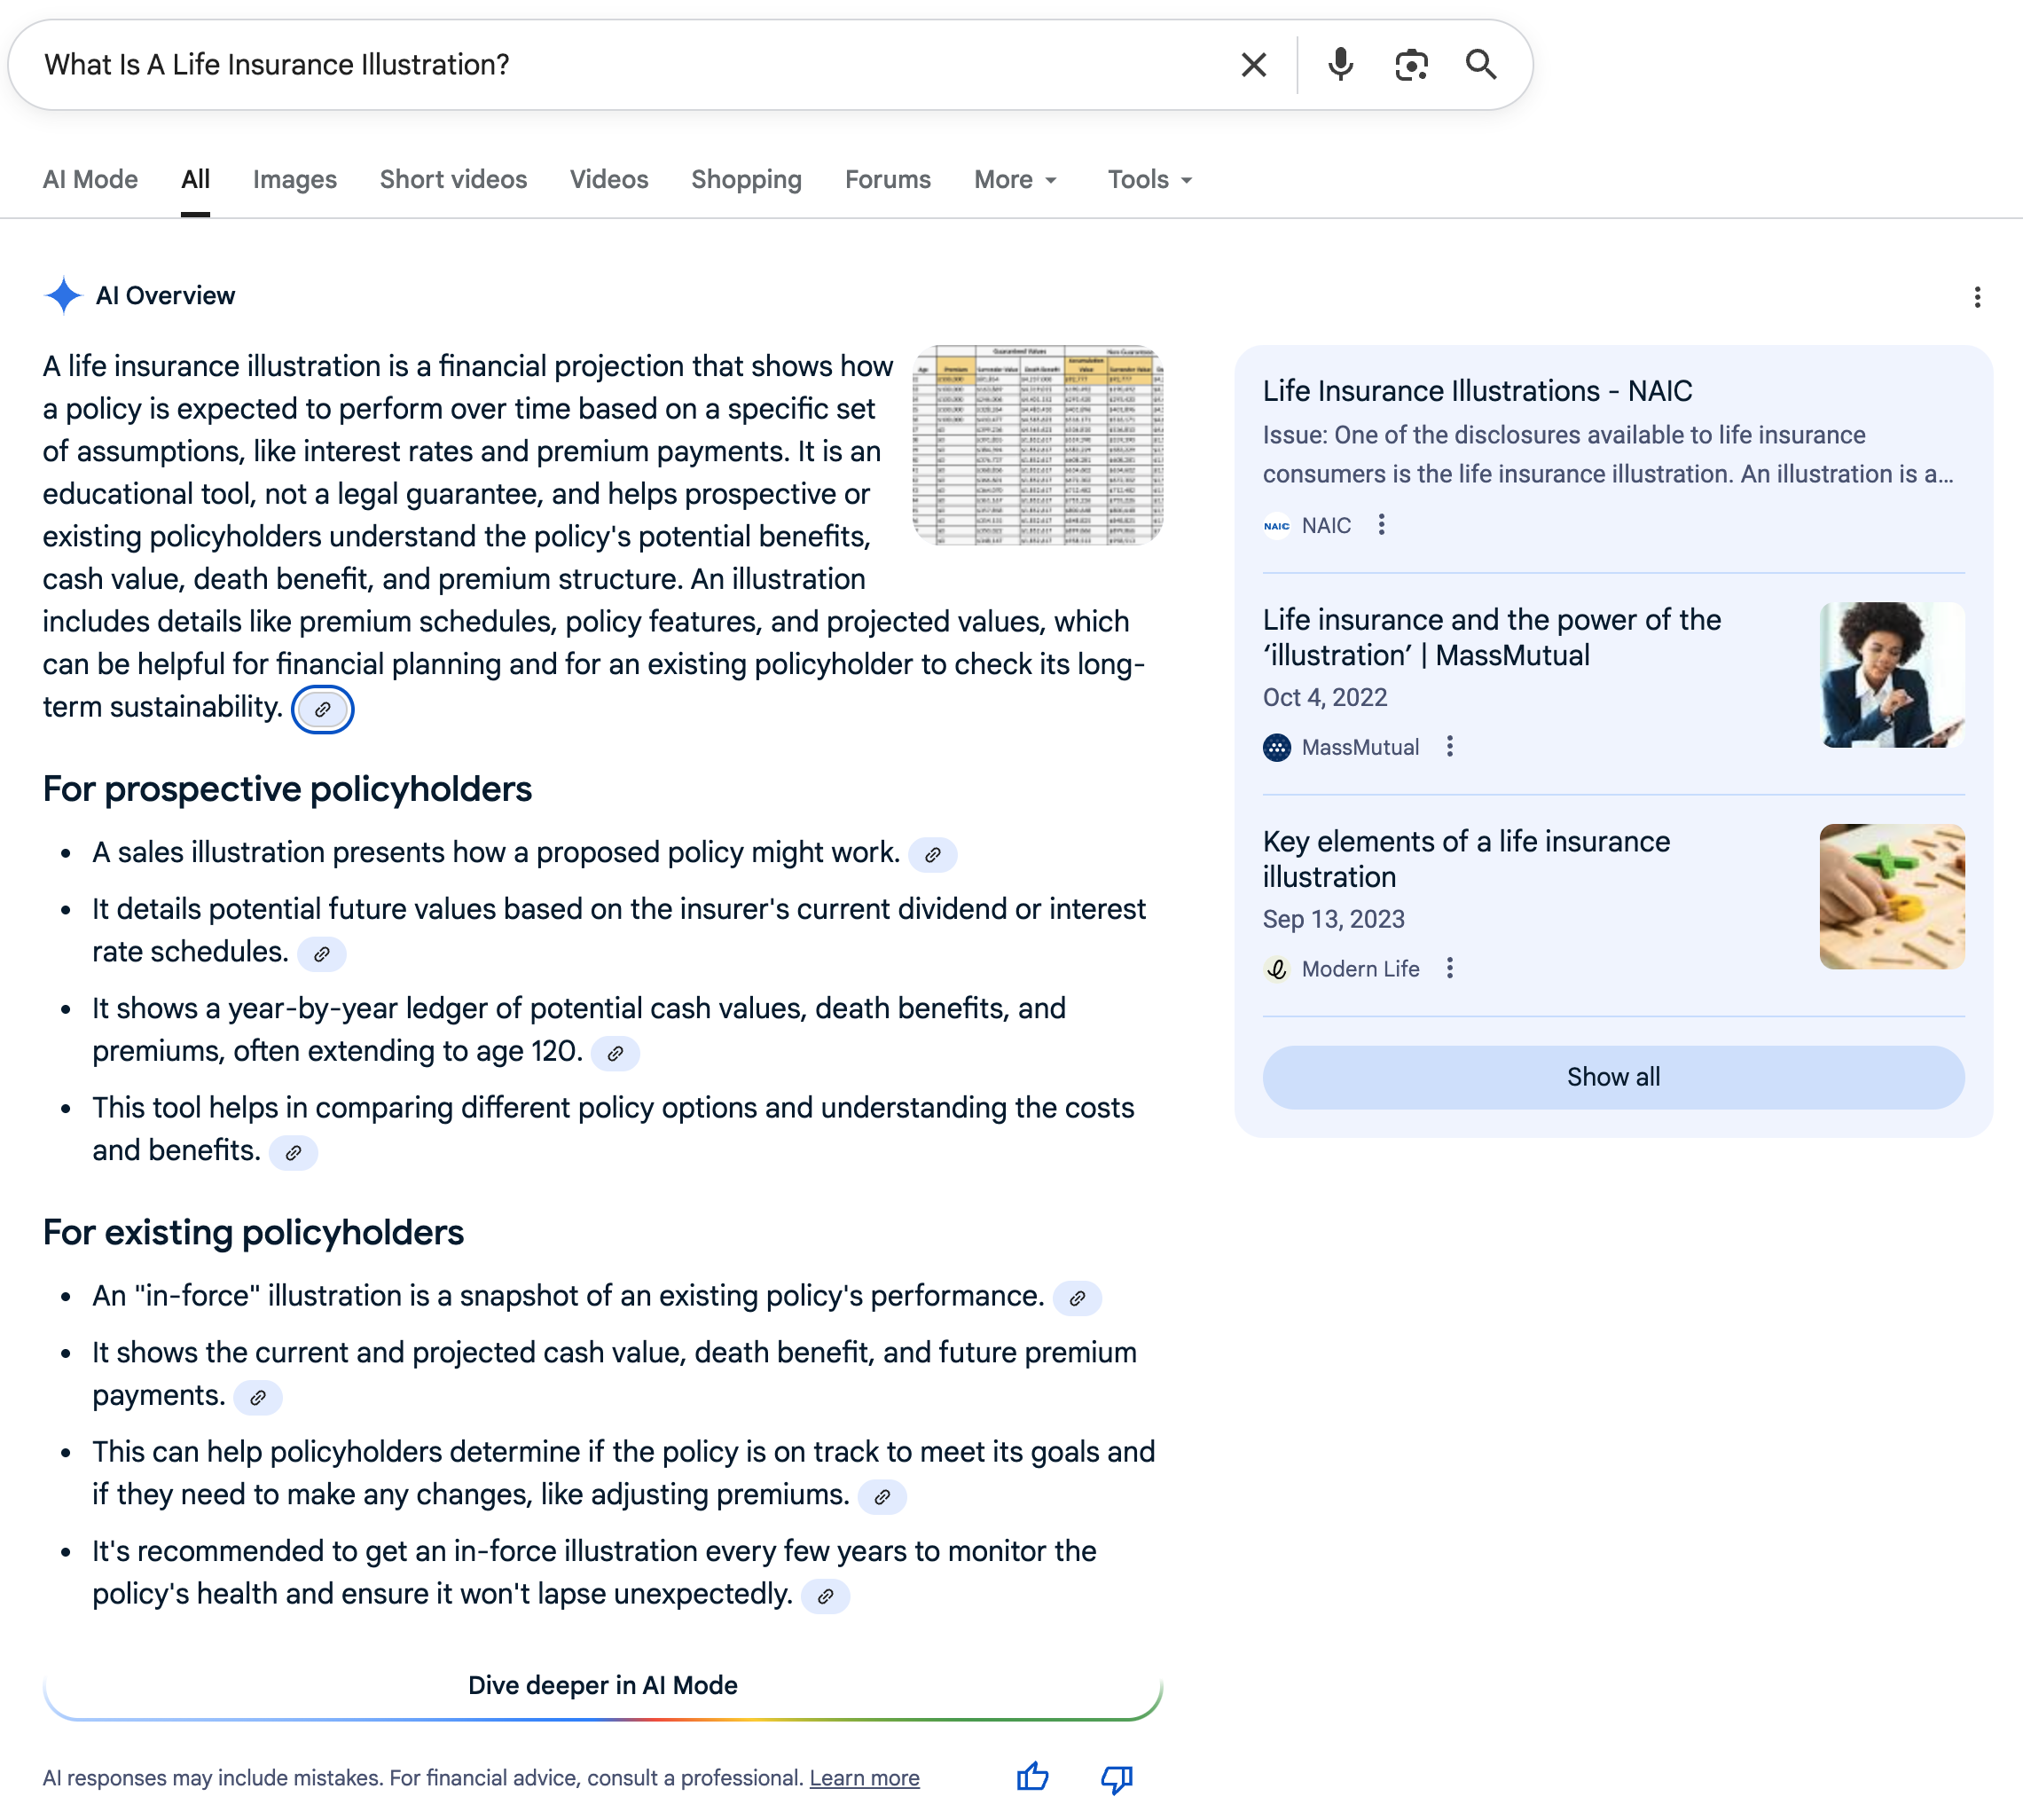Screen dimensions: 2023x1820
Task: Switch to AI Mode tab
Action: (x=90, y=180)
